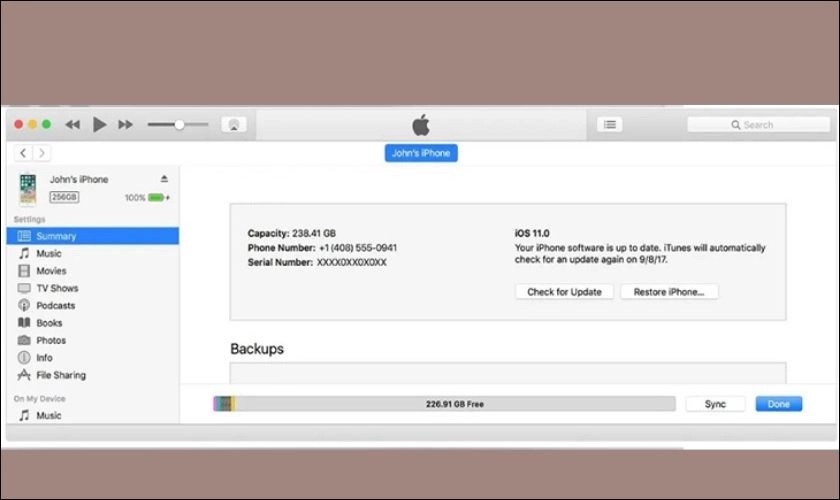
Task: Click the Settings sidebar header
Action: tap(29, 219)
